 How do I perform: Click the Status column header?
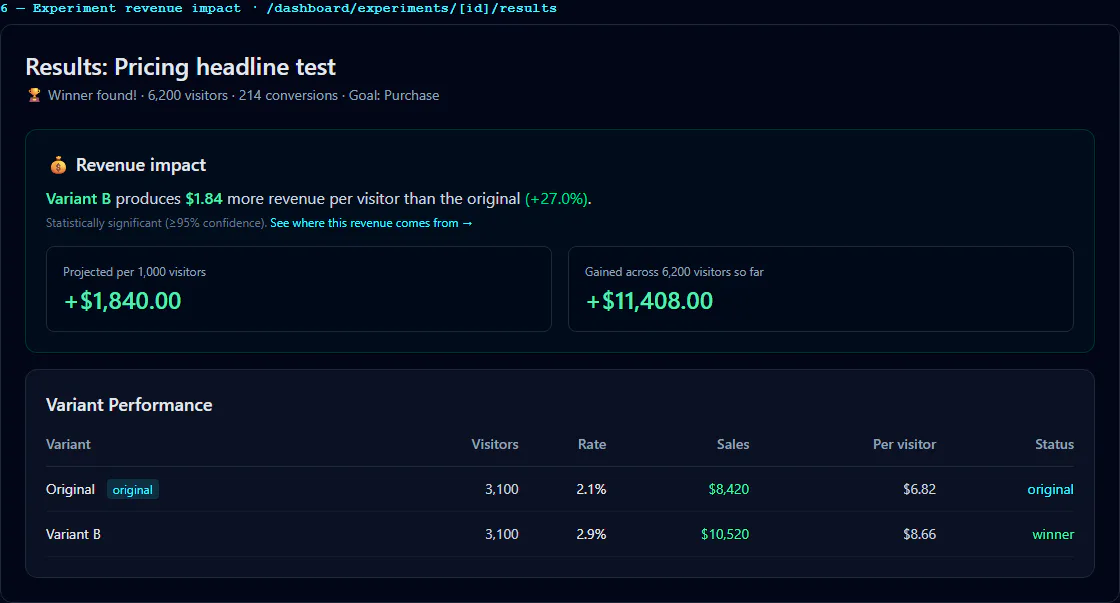(1054, 444)
